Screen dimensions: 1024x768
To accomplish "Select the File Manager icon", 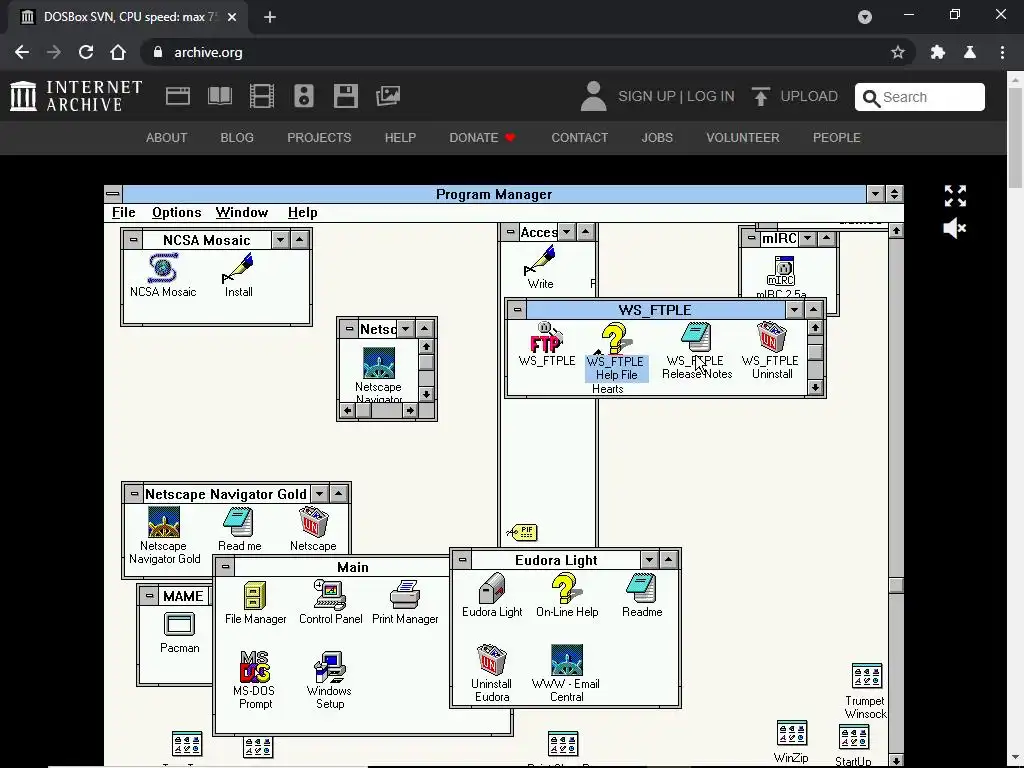I will 255,595.
